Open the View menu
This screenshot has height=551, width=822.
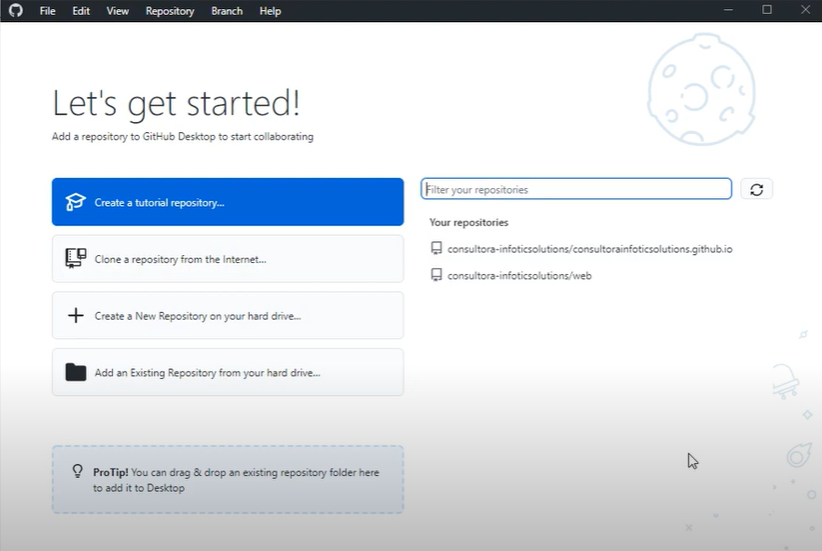[118, 11]
